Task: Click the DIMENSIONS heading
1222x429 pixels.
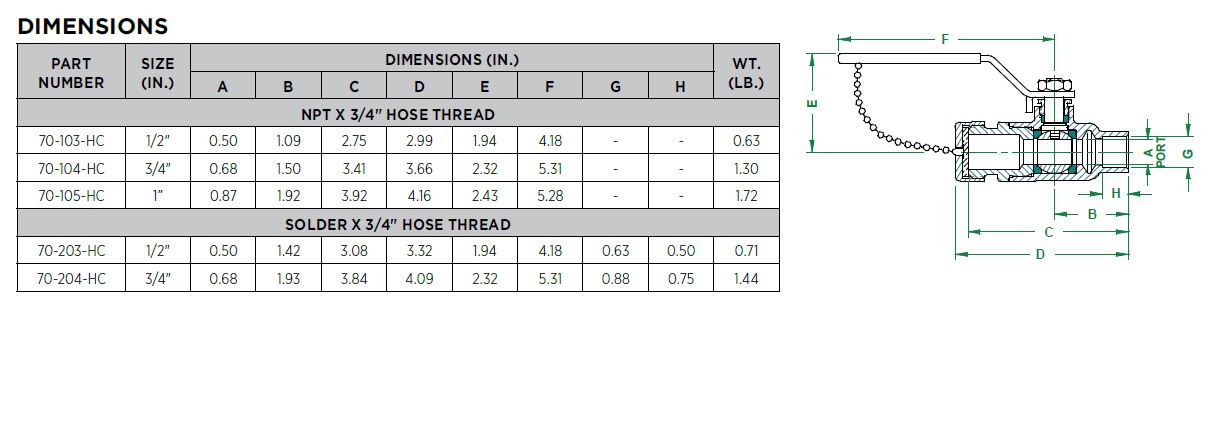Action: (93, 26)
